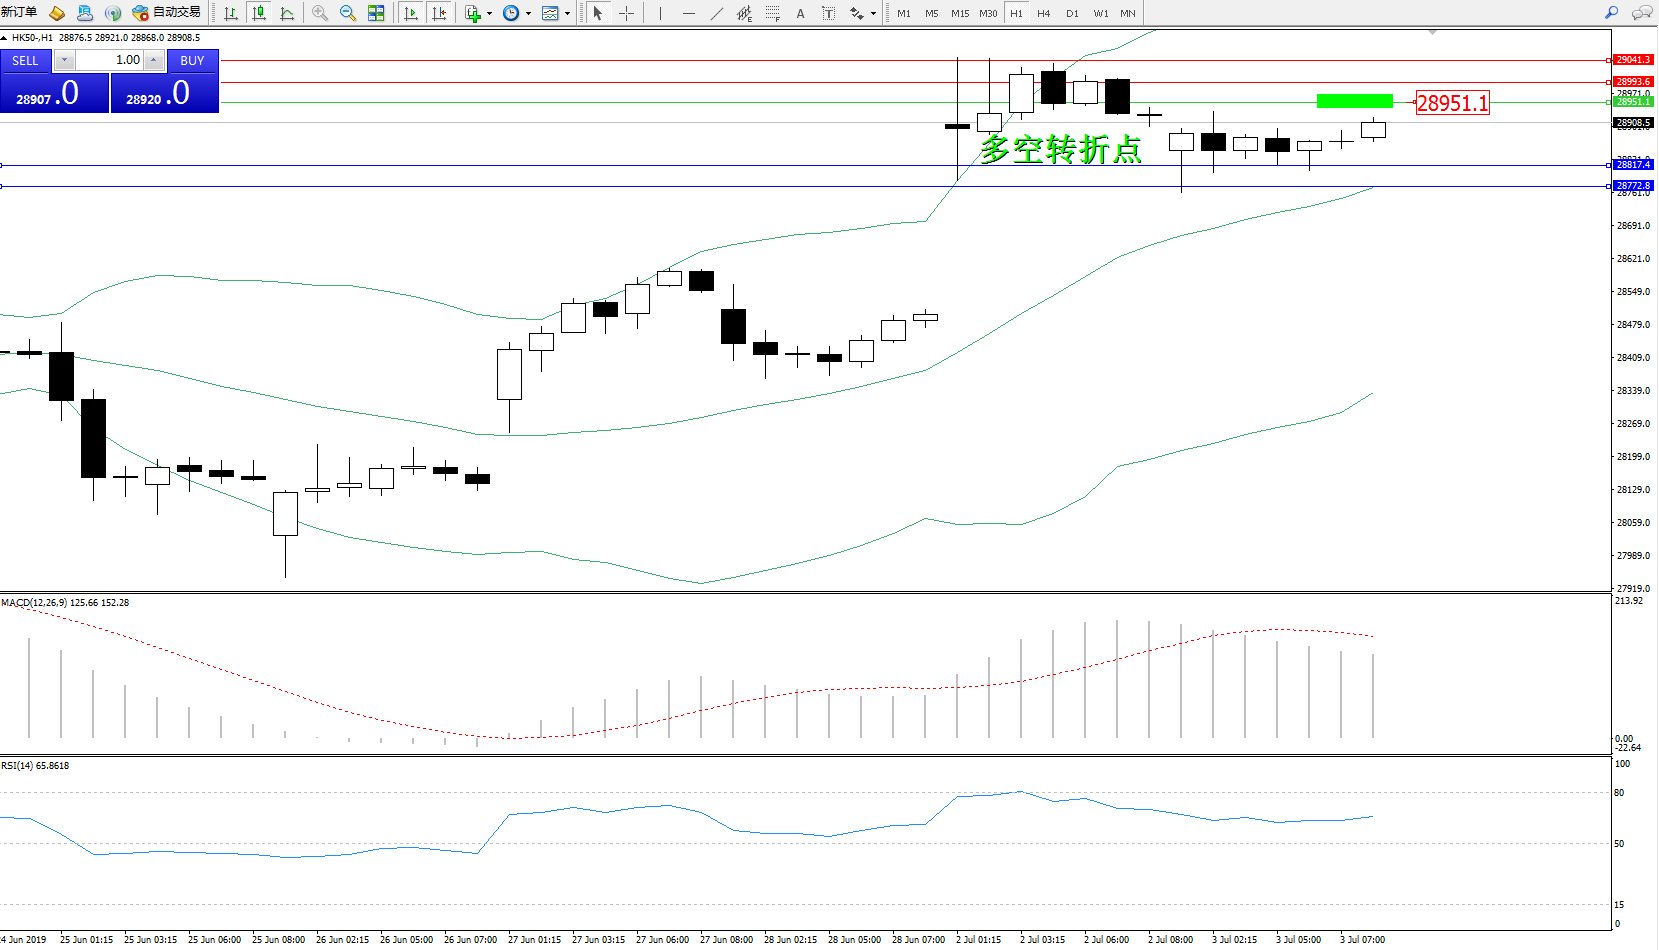Open the search magnifier in toolbar
The width and height of the screenshot is (1659, 950).
tap(1611, 13)
